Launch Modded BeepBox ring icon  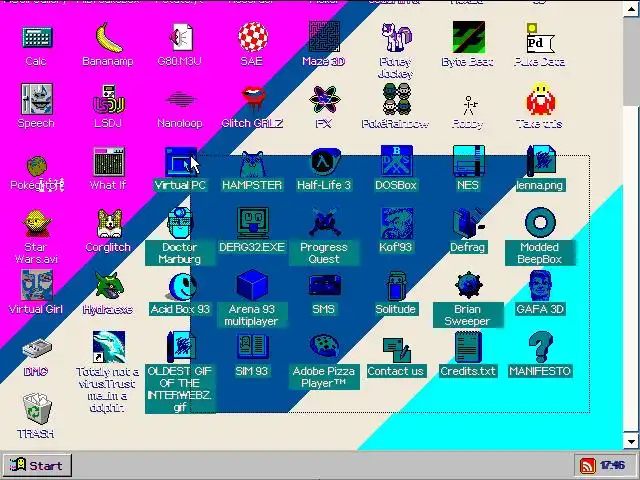540,223
